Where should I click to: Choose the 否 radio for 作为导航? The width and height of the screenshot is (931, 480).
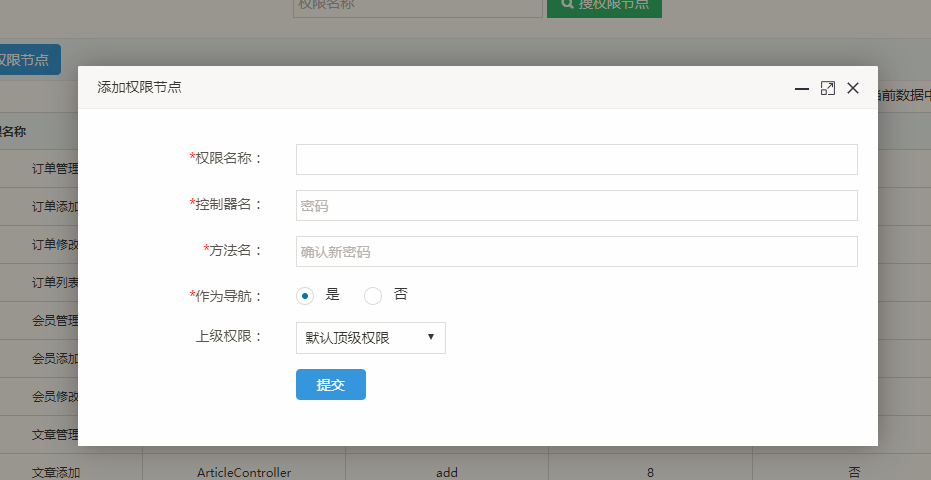point(373,296)
